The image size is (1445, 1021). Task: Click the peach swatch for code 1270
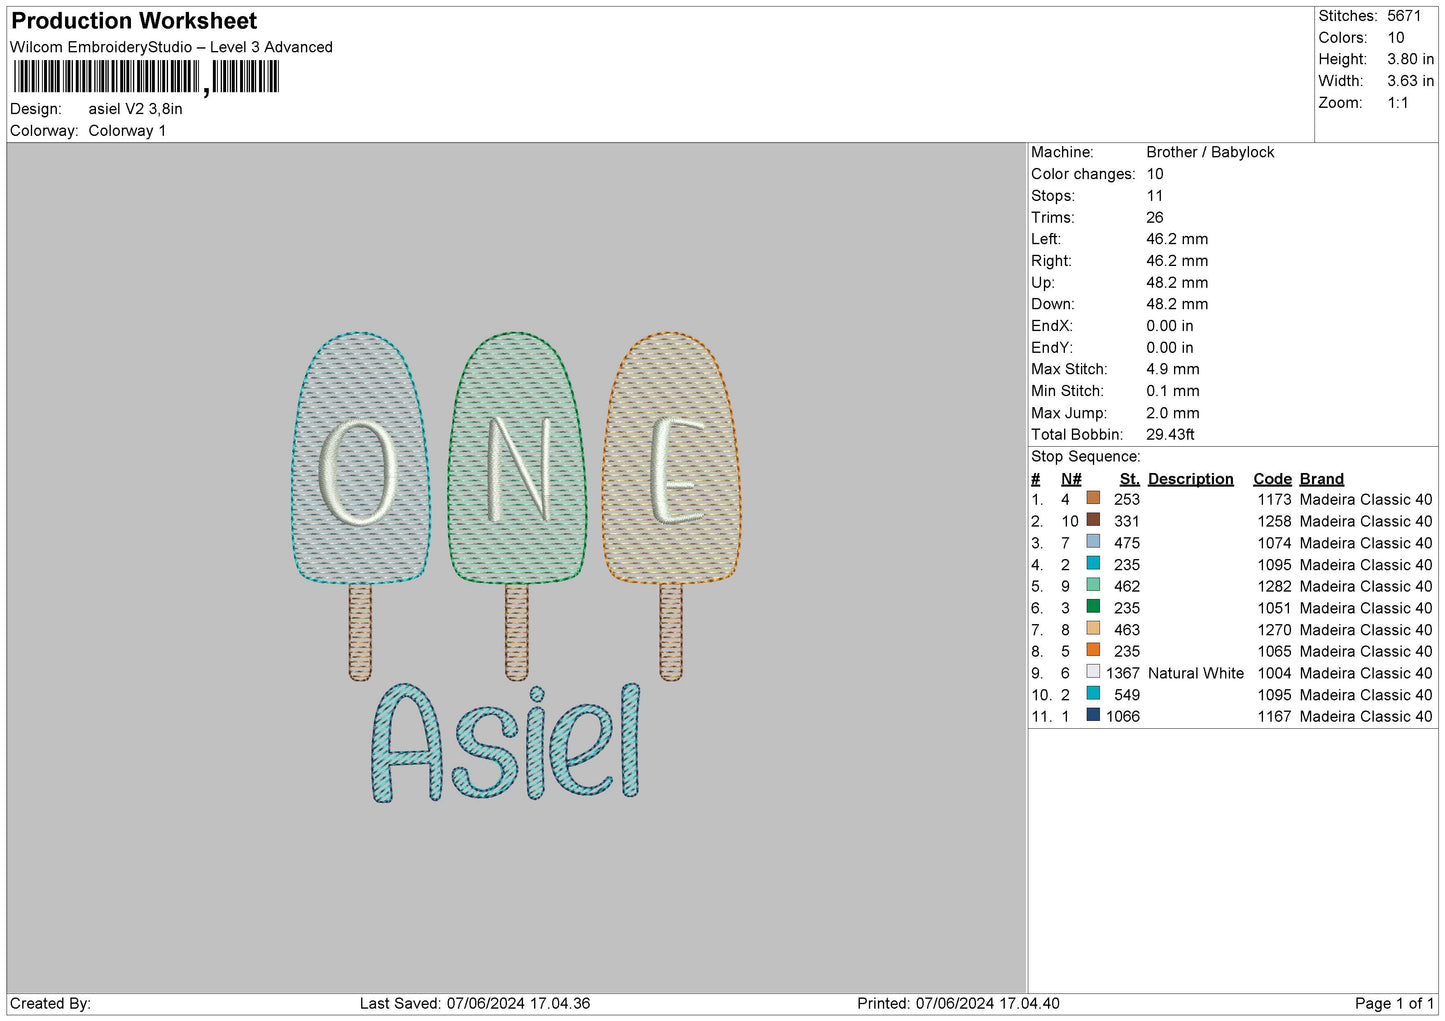pyautogui.click(x=1093, y=628)
